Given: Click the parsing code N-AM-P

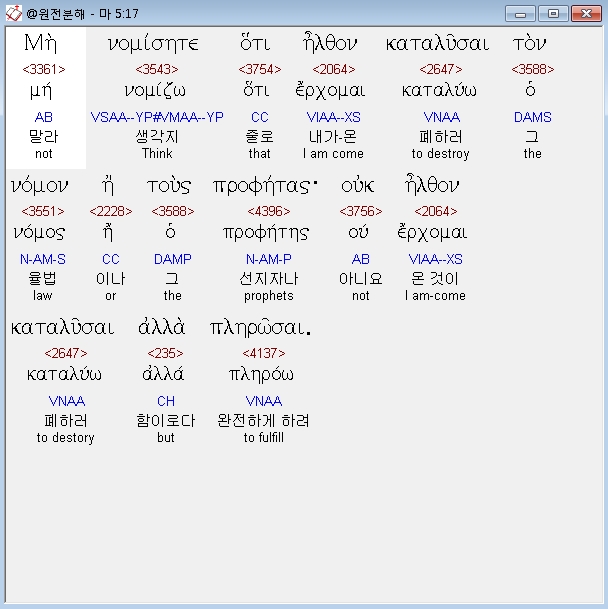Looking at the screenshot, I should tap(269, 259).
